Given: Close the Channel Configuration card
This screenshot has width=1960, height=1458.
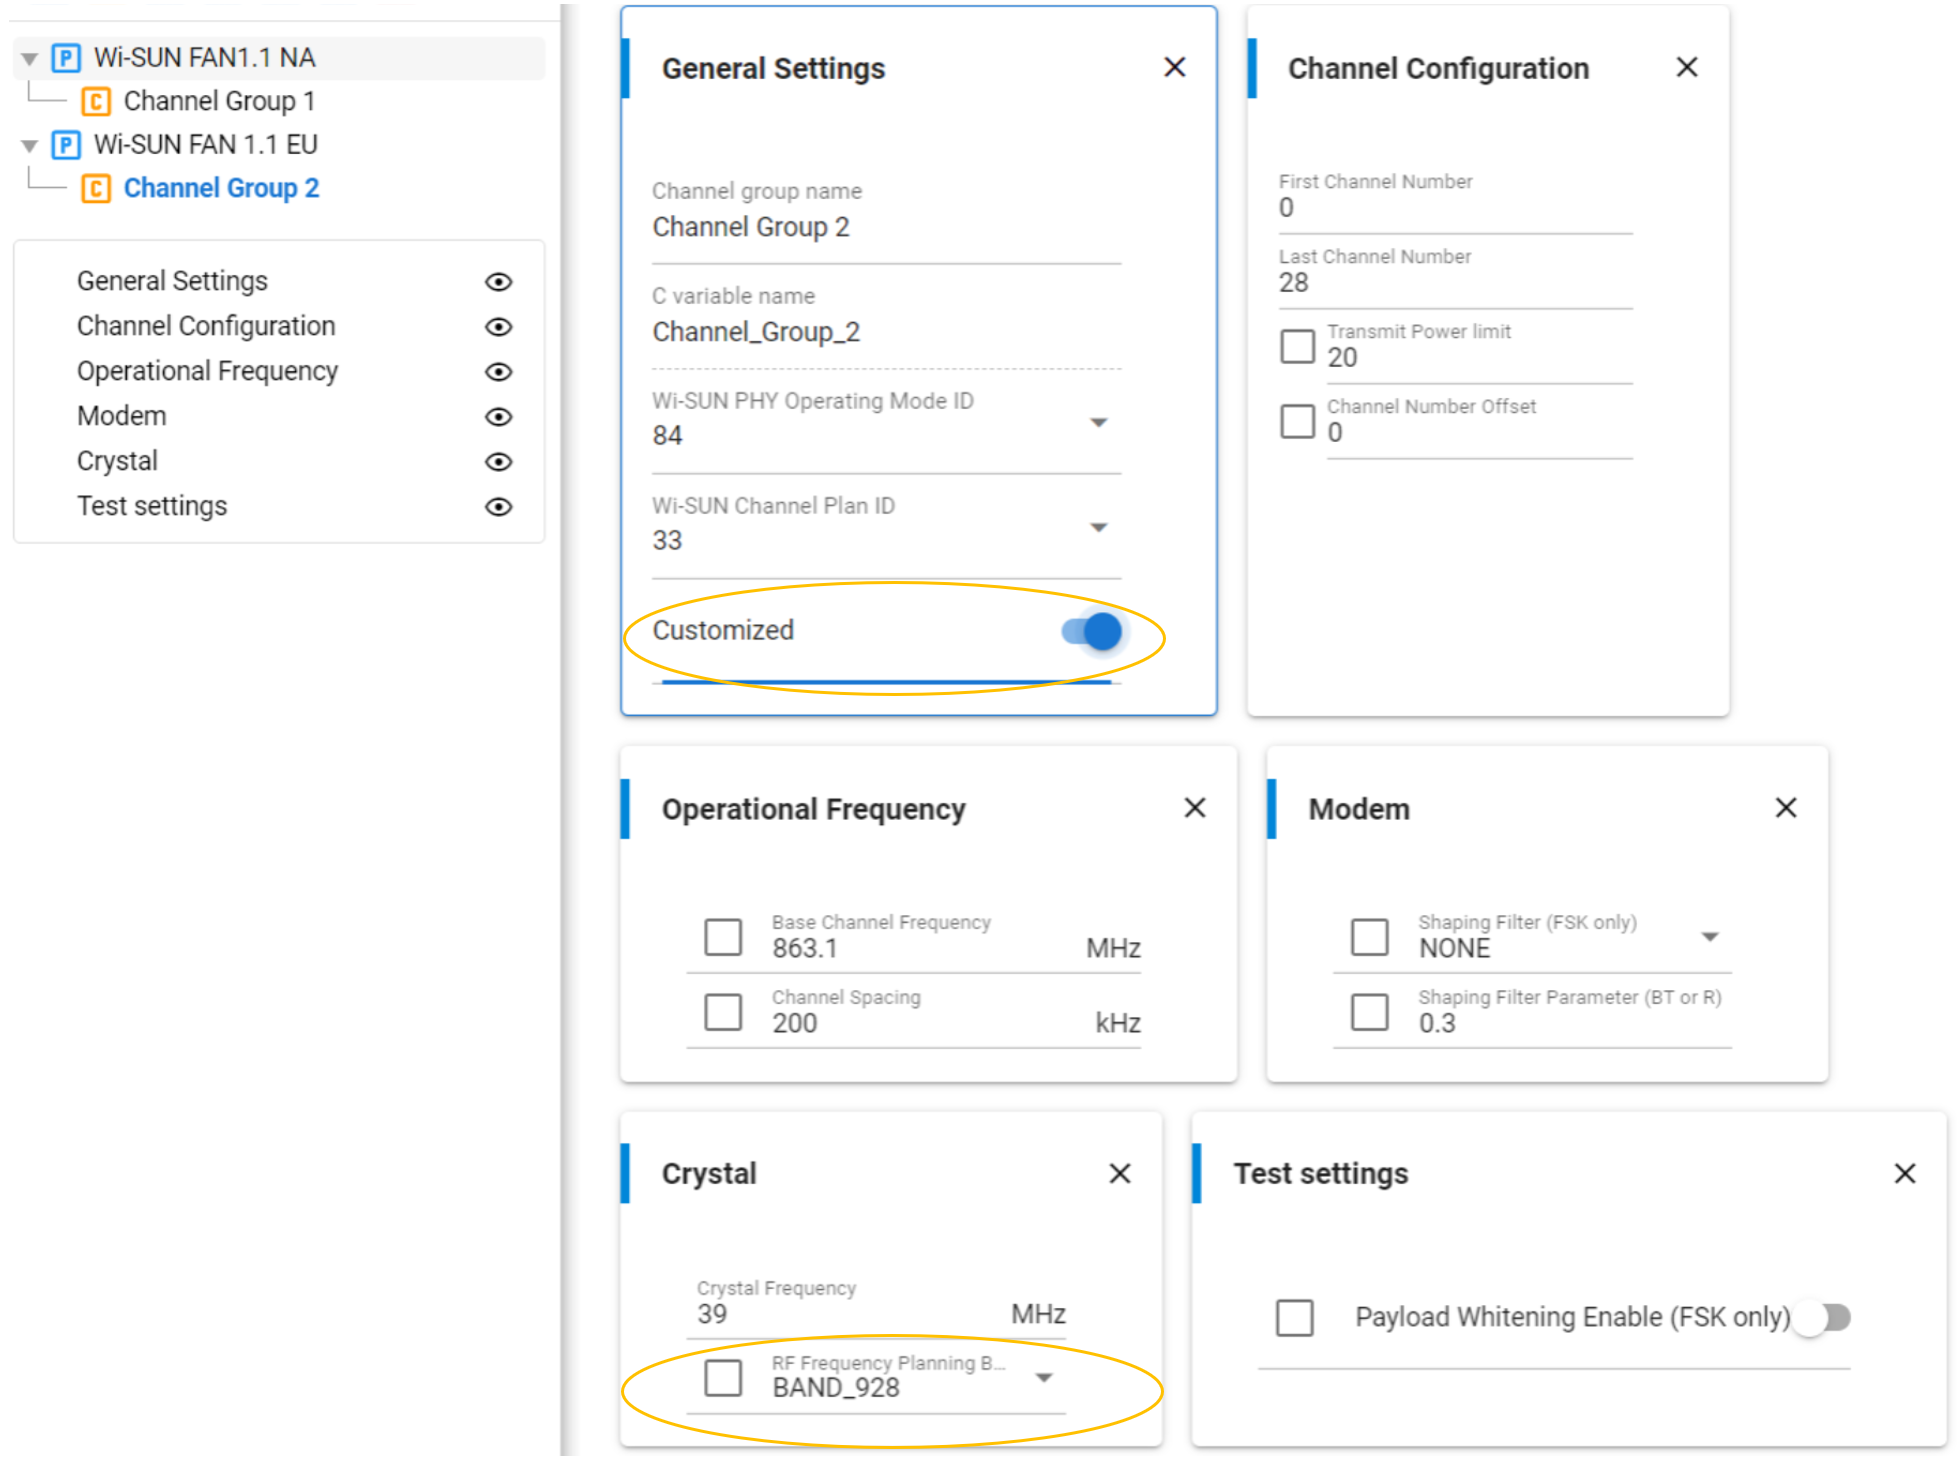Looking at the screenshot, I should 1687,67.
